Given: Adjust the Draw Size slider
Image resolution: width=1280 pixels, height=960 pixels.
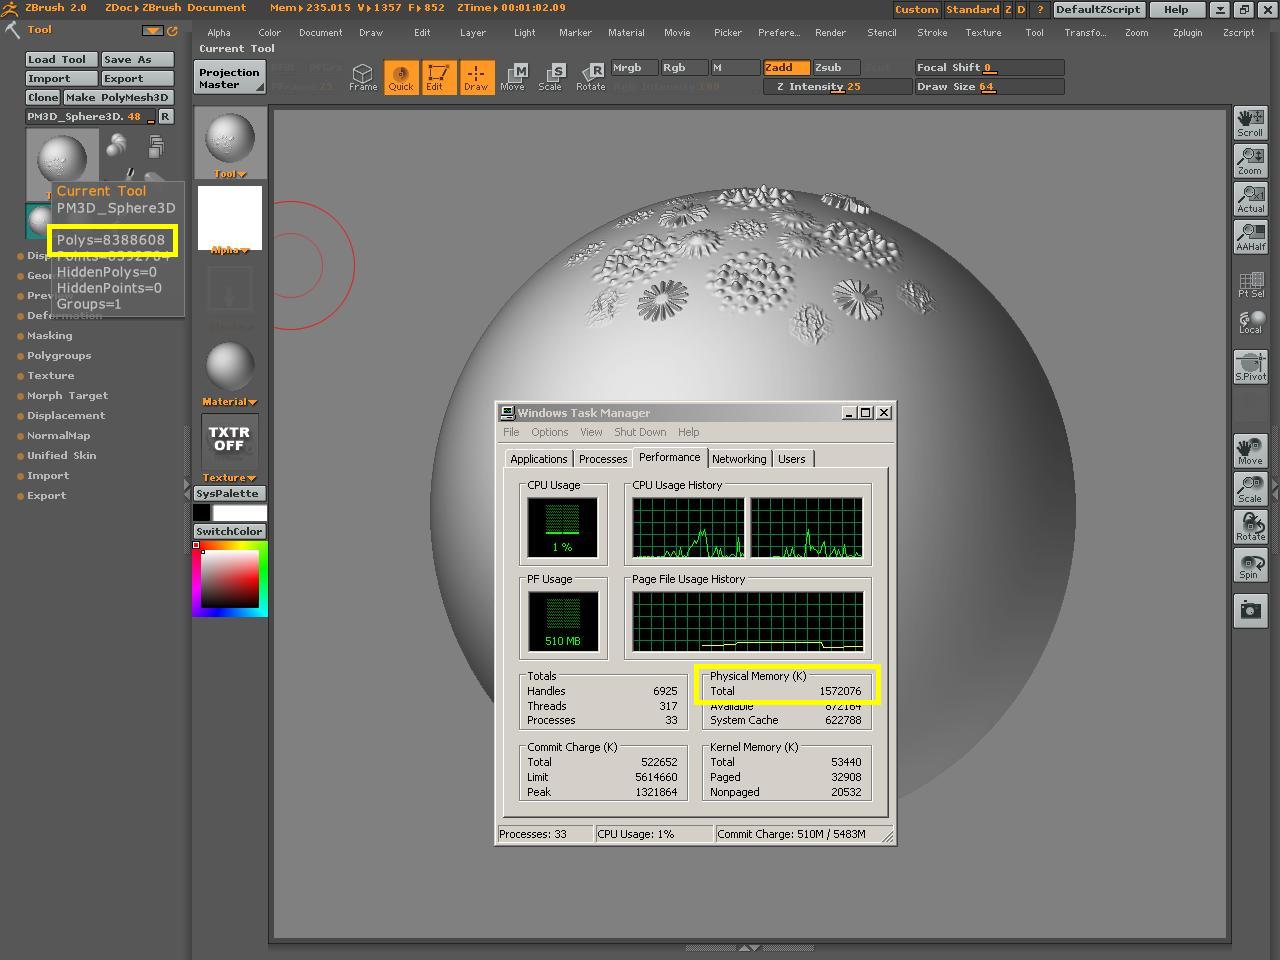Looking at the screenshot, I should pyautogui.click(x=989, y=87).
